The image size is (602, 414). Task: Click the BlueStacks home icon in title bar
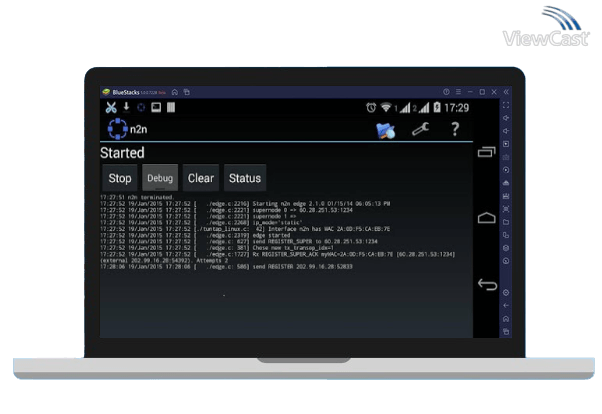pyautogui.click(x=174, y=92)
